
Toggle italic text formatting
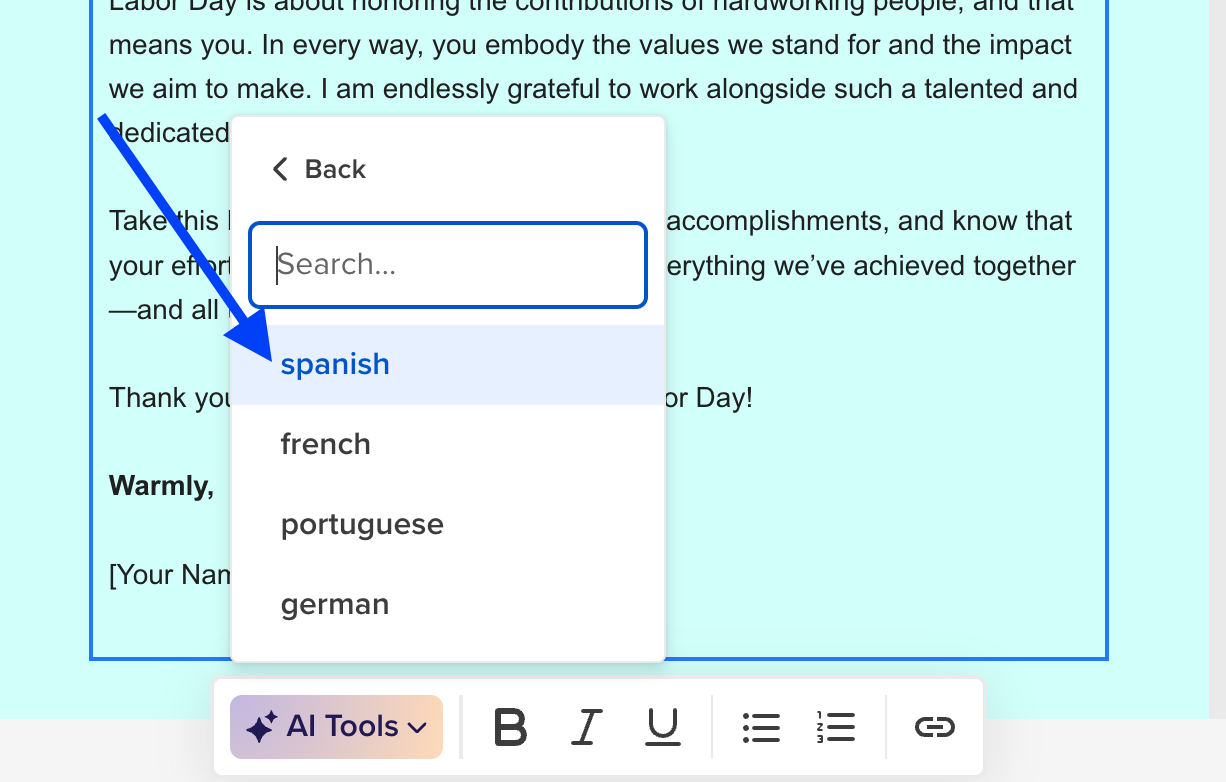587,727
